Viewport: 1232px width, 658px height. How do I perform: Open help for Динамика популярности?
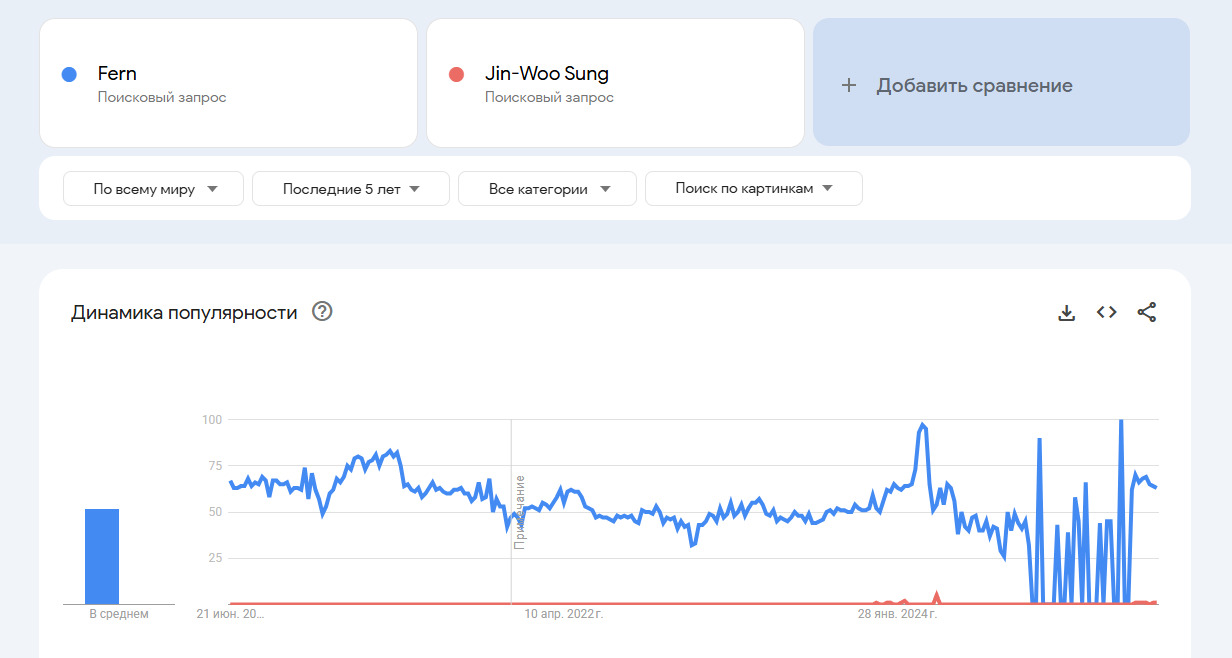click(322, 311)
